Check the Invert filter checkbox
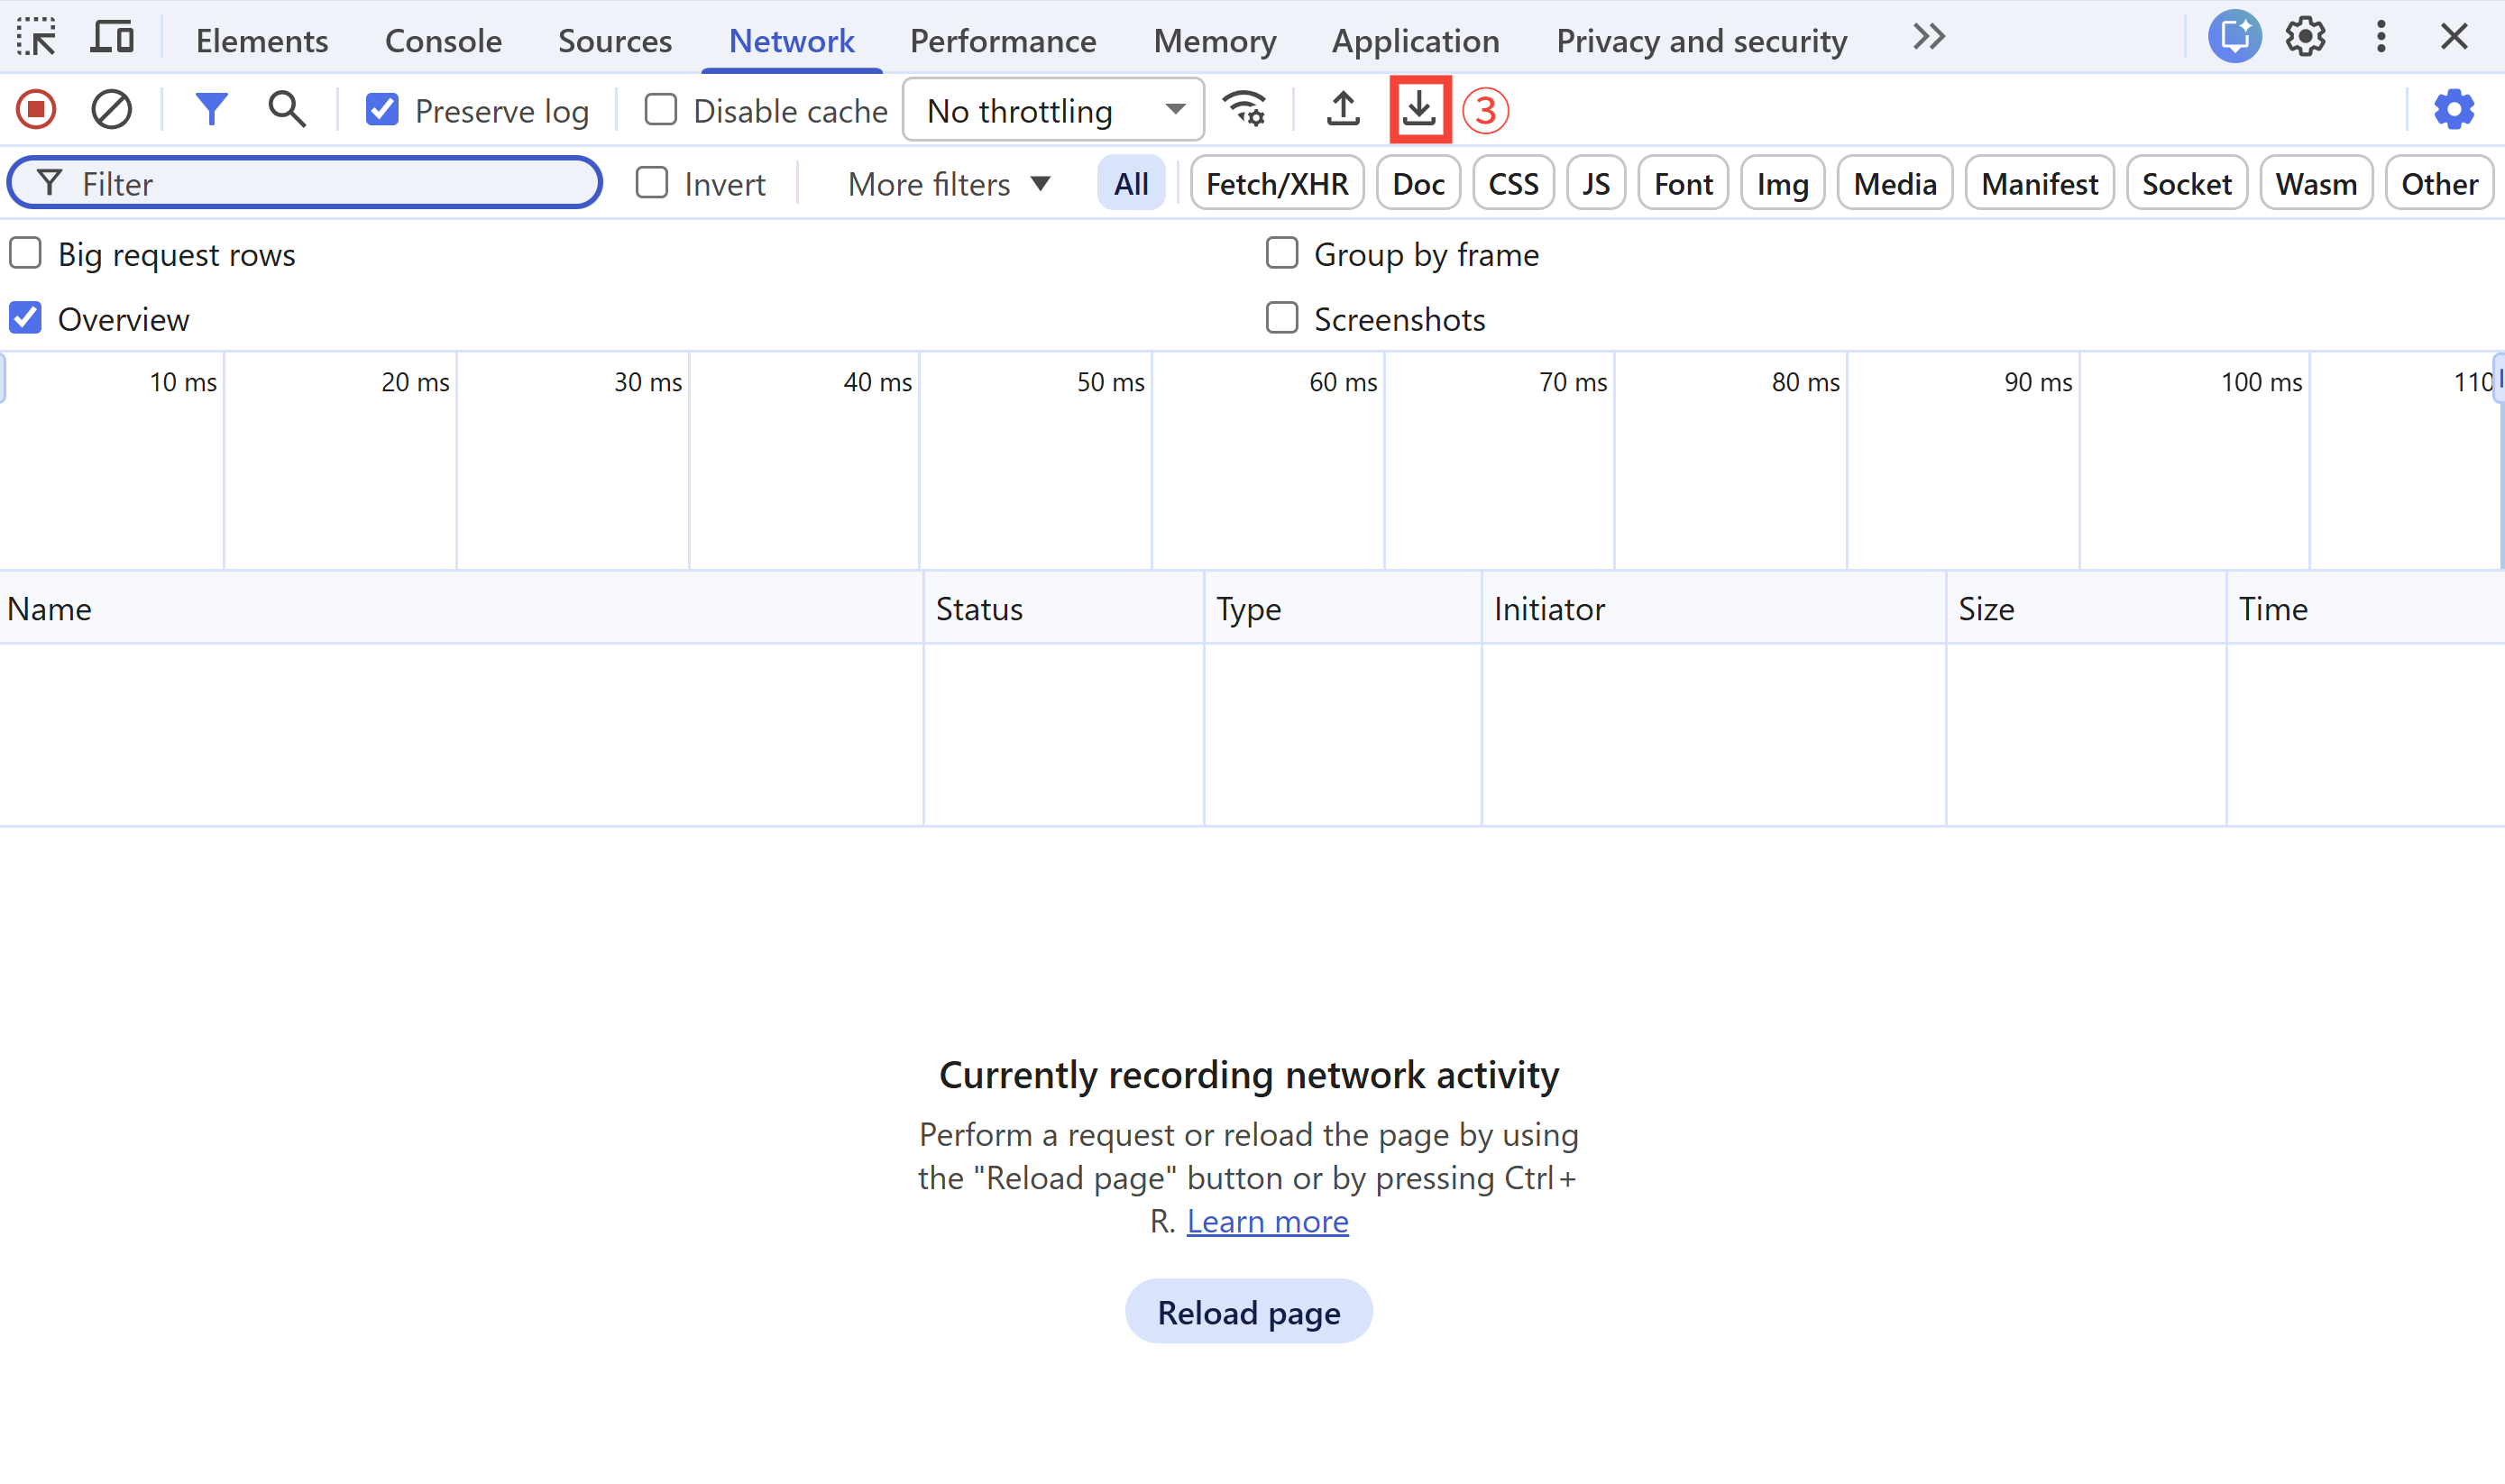The width and height of the screenshot is (2505, 1484). pyautogui.click(x=652, y=183)
